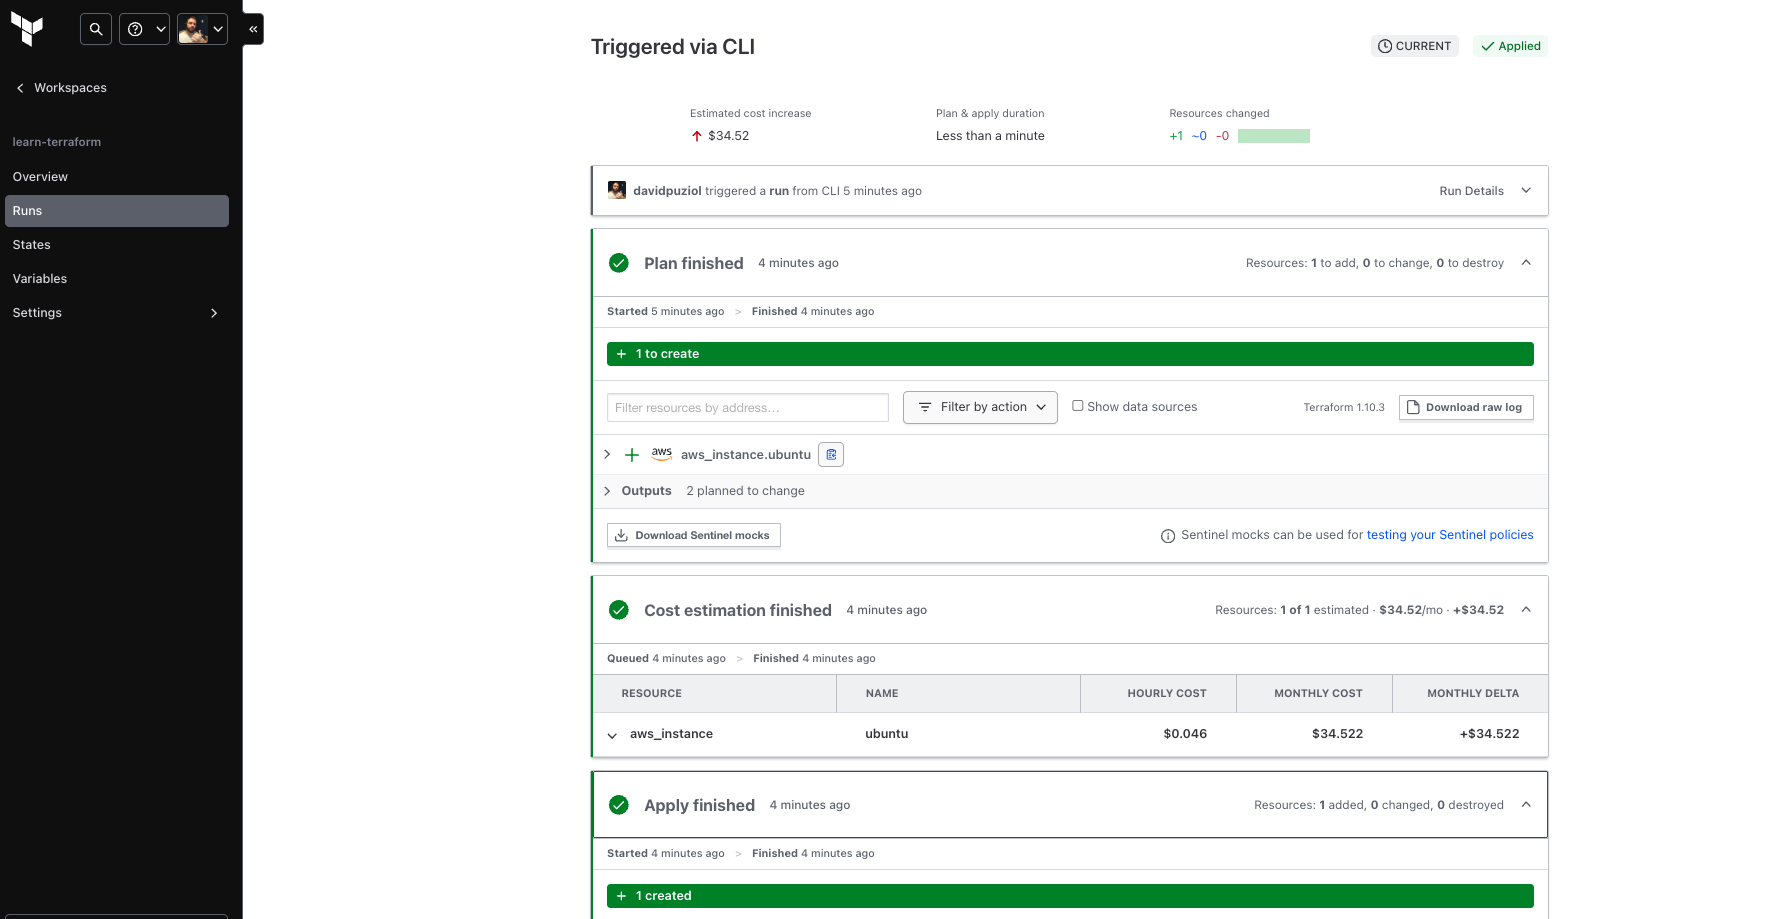Expand the aws_instance.ubuntu resource row

coord(607,455)
